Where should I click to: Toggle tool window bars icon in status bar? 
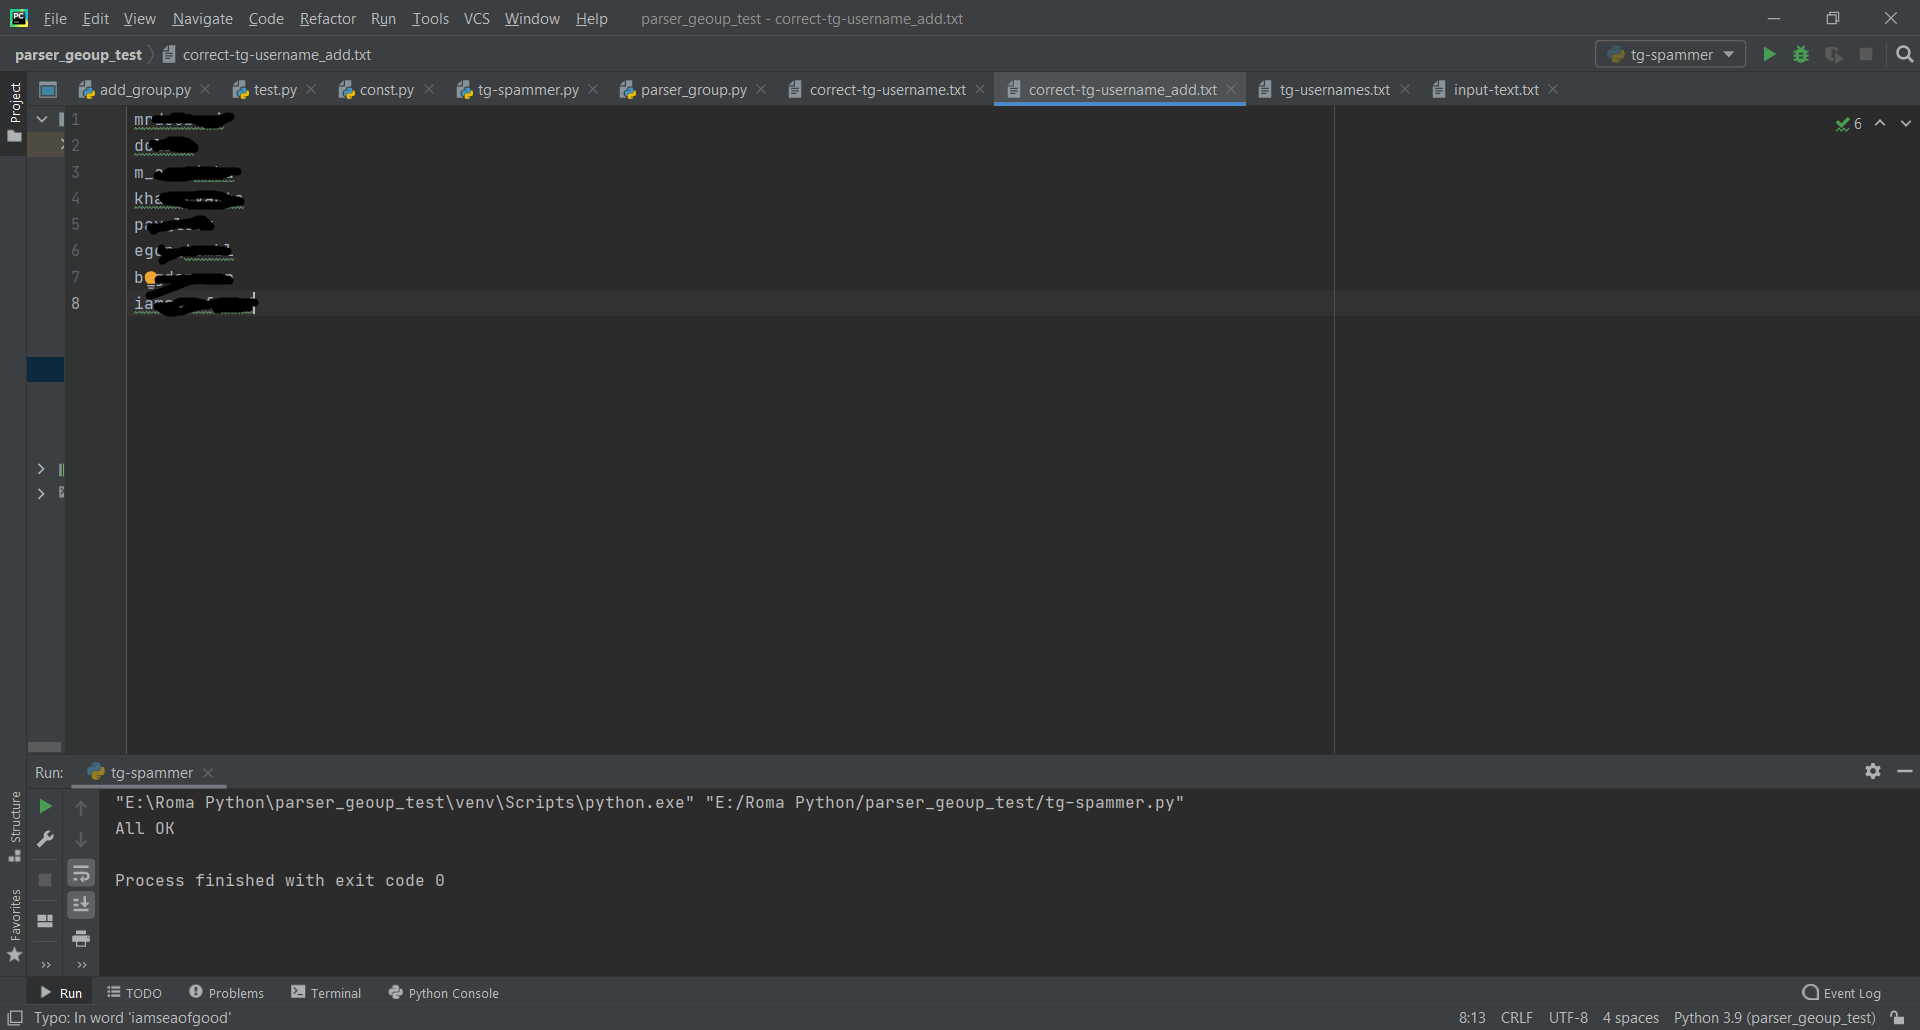click(15, 1018)
